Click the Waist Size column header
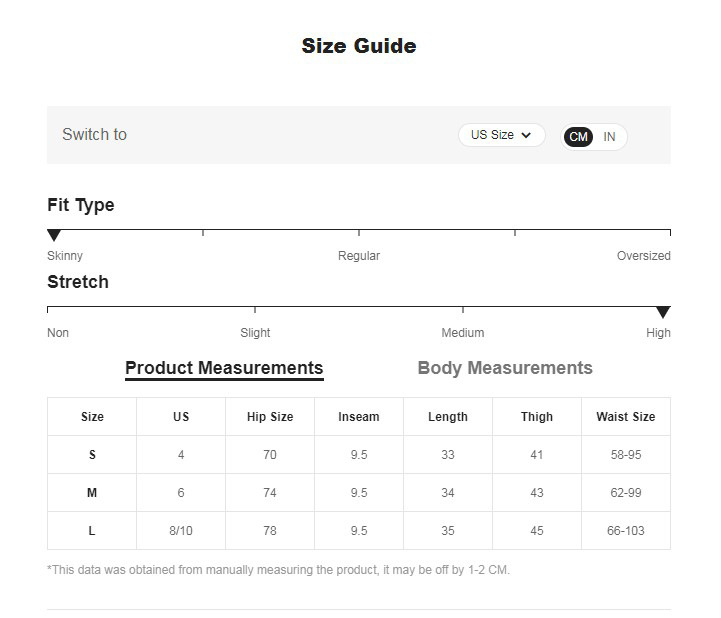 click(x=625, y=417)
